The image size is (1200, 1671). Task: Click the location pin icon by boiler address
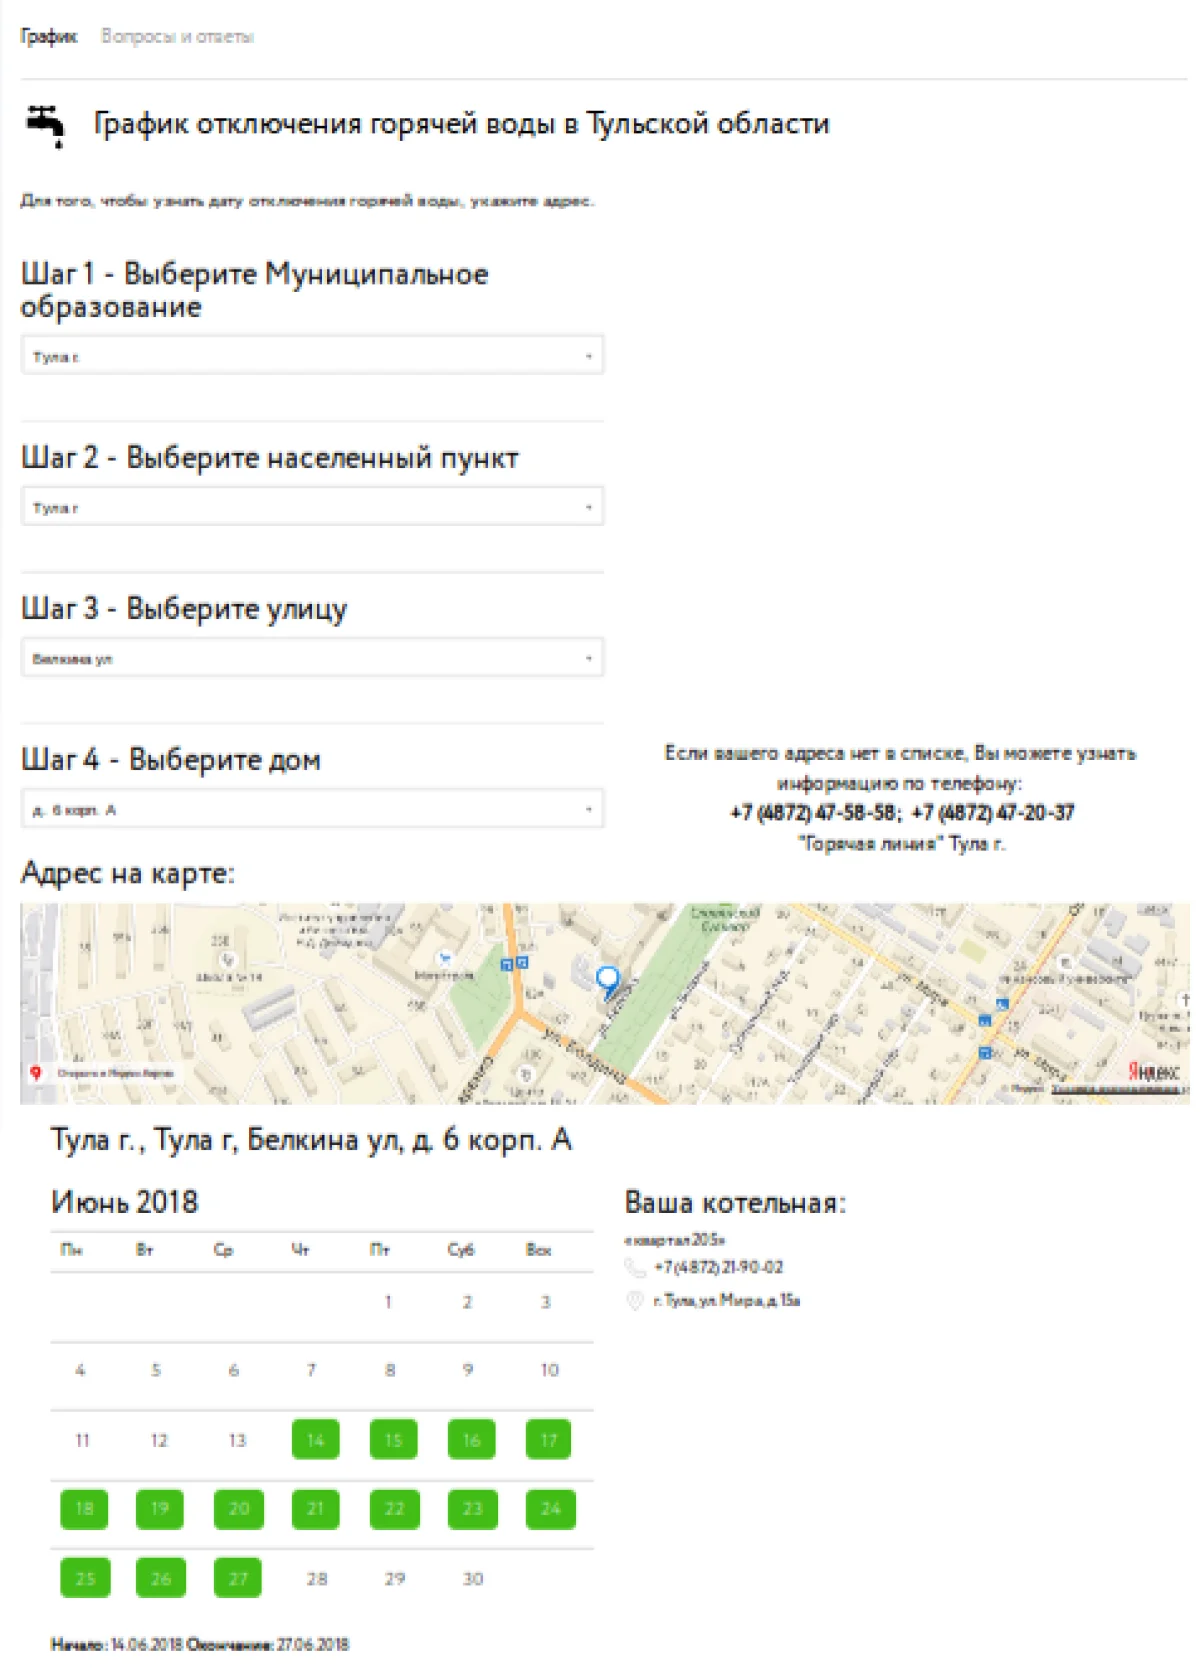634,1301
